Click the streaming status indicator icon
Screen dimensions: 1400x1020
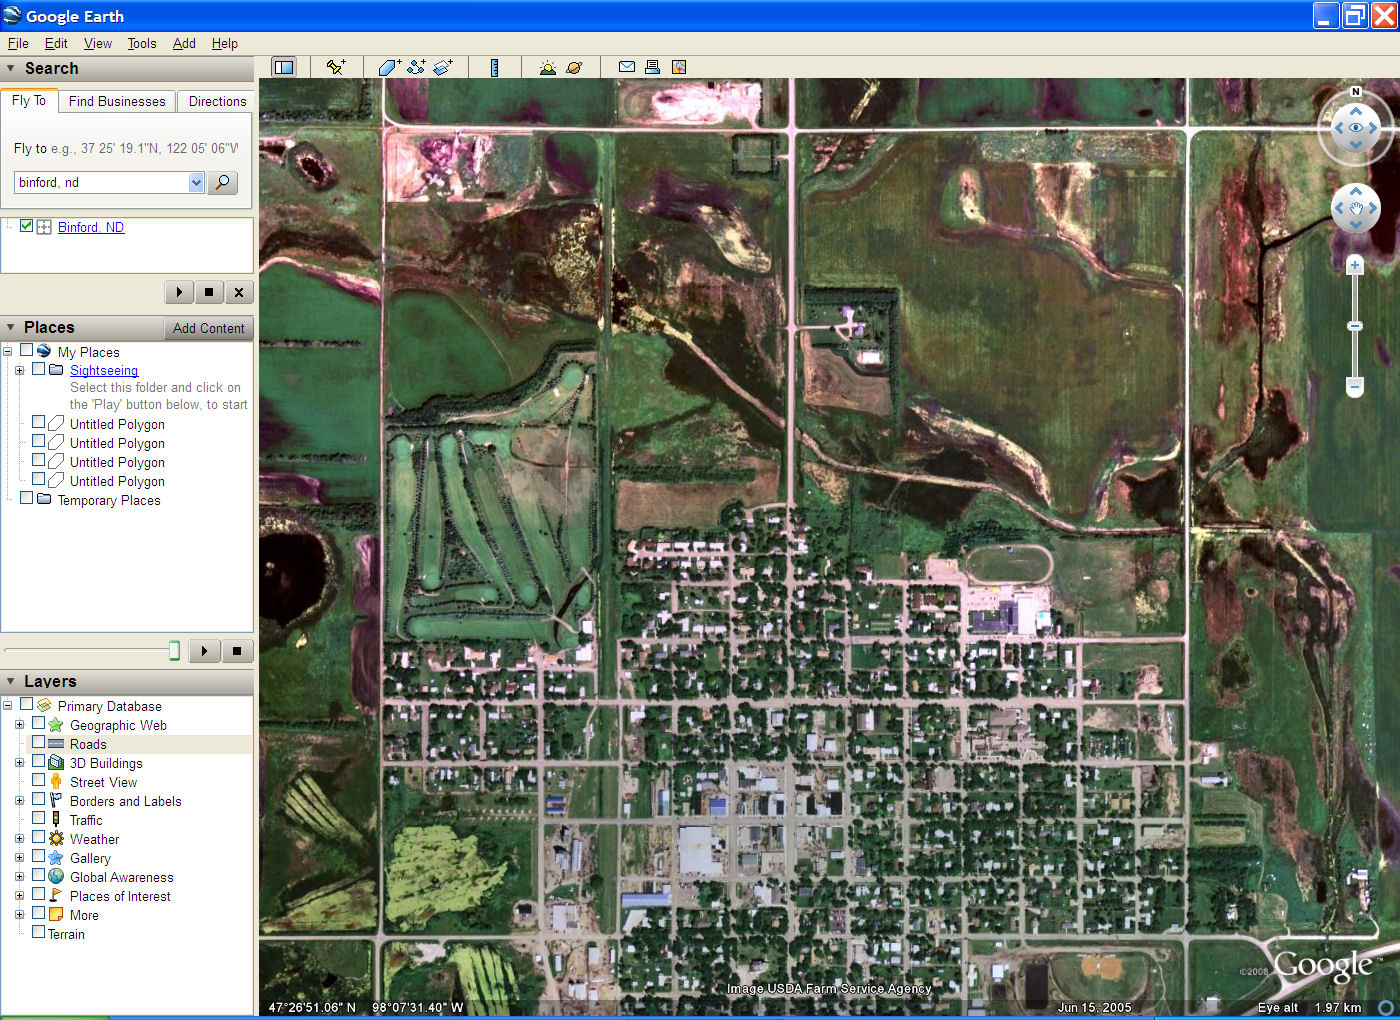[1386, 1007]
